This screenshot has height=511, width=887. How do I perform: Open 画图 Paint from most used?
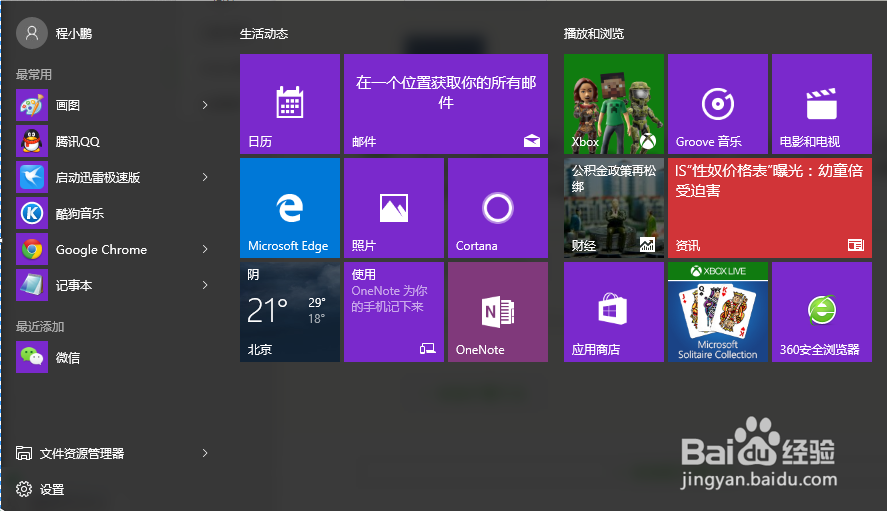pyautogui.click(x=113, y=105)
